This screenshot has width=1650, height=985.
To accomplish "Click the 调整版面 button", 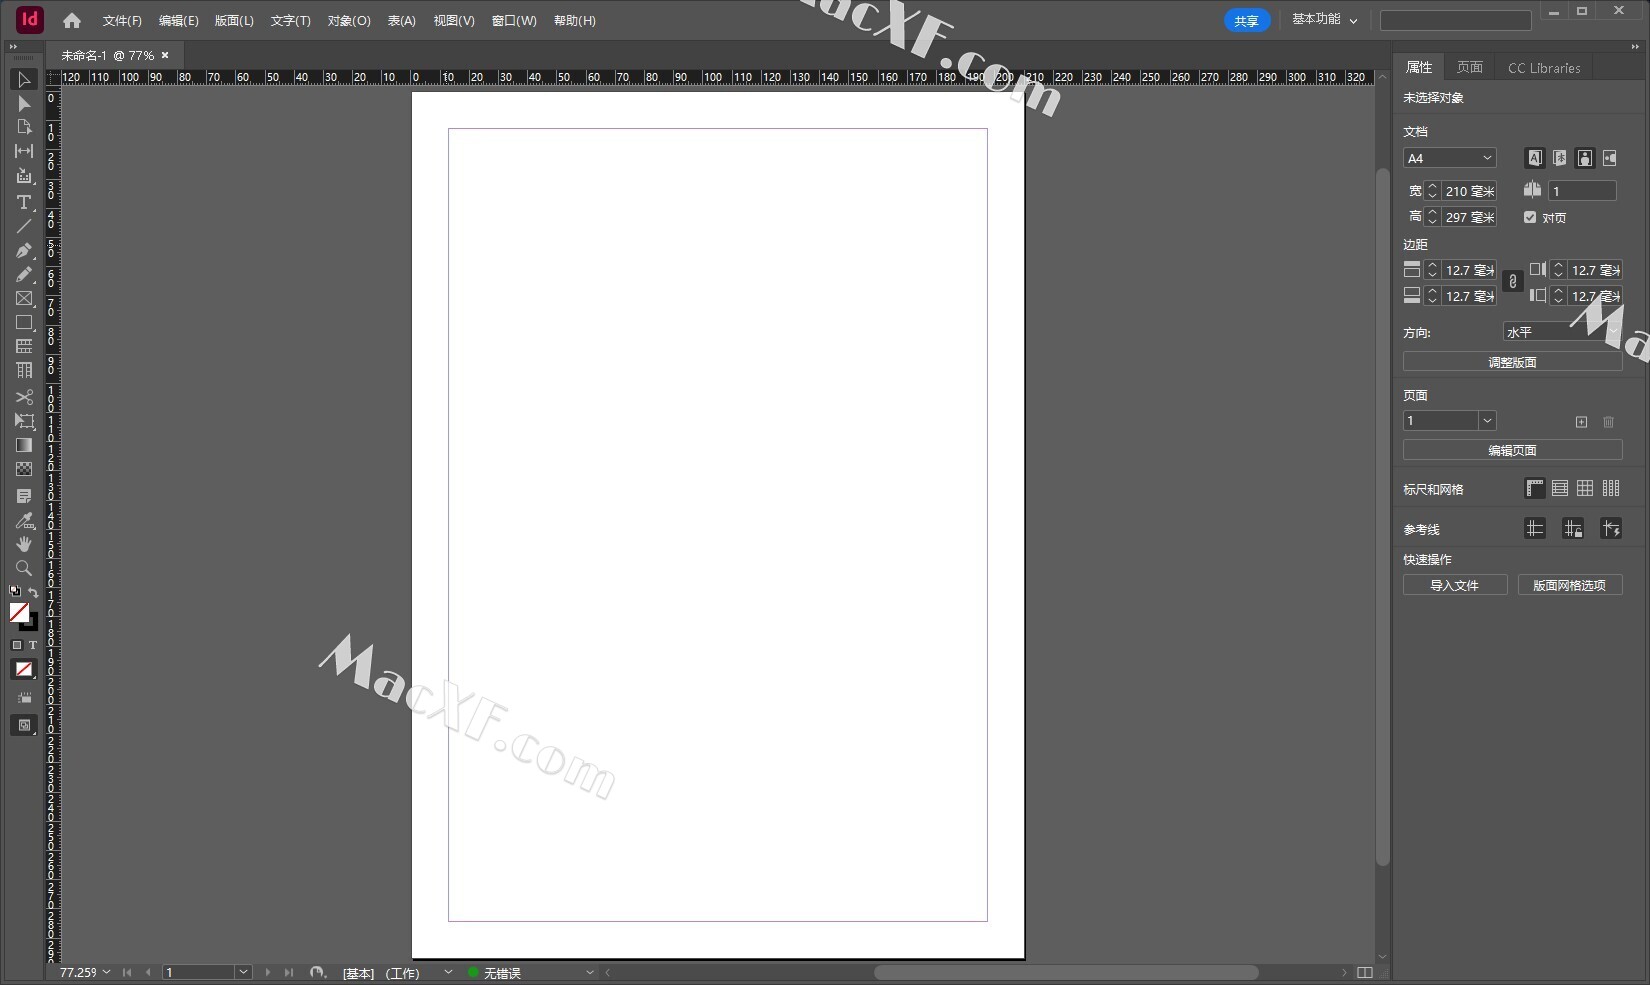I will pos(1512,362).
